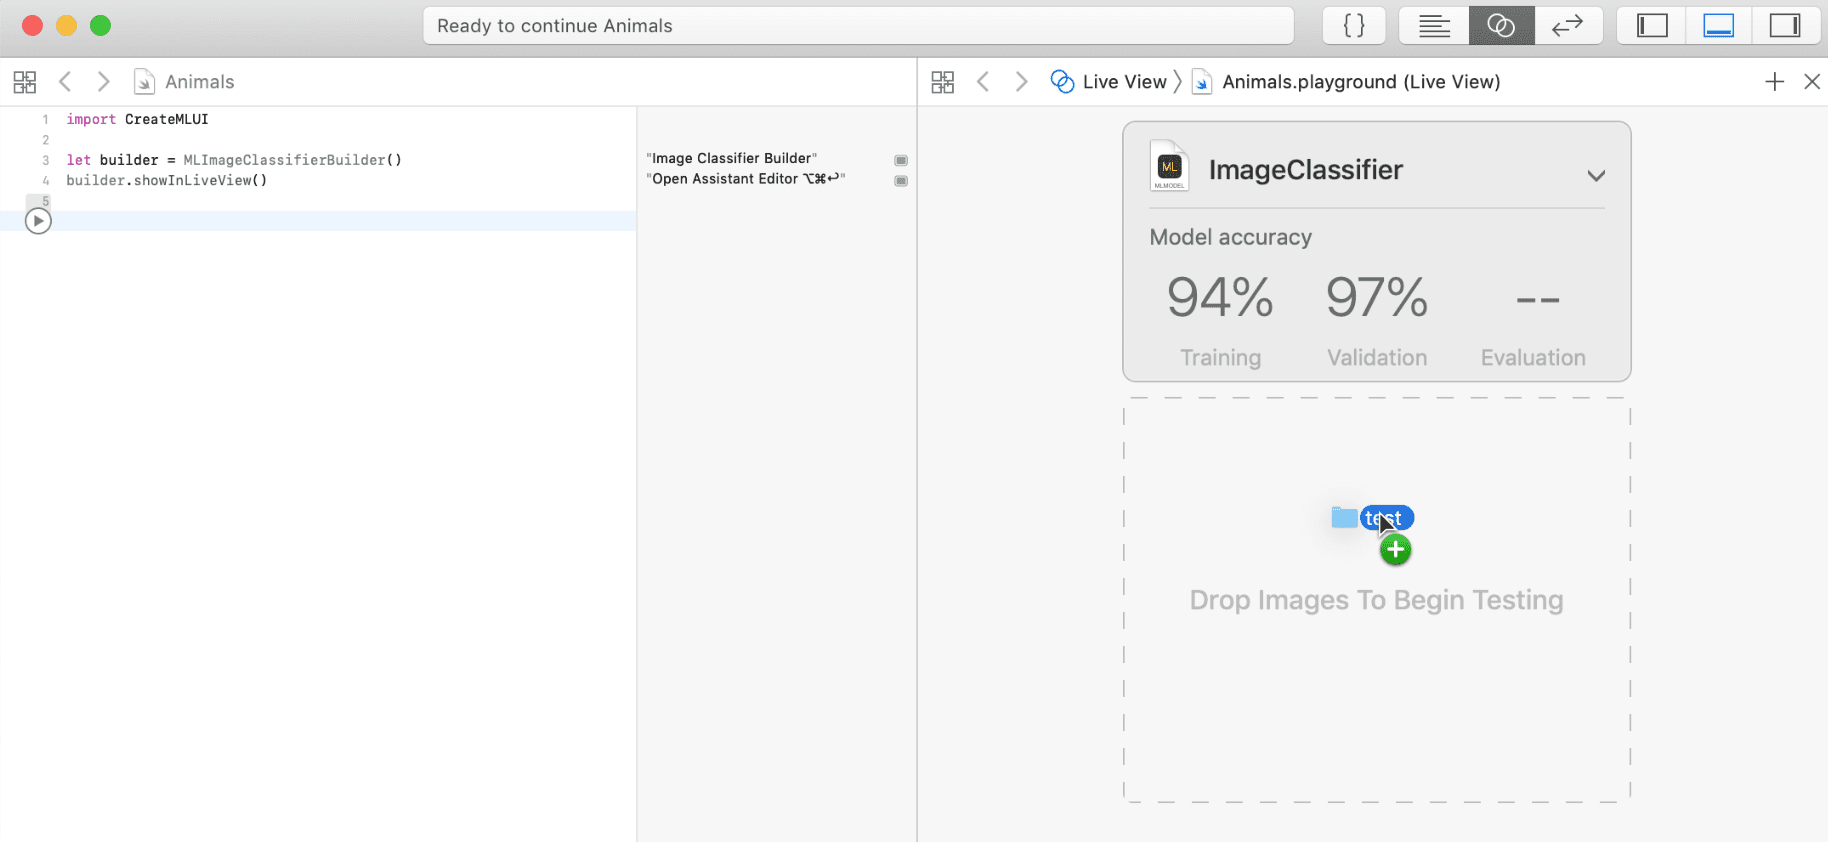Screen dimensions: 1828x842
Task: Close the assistant editor pane
Action: click(x=1812, y=82)
